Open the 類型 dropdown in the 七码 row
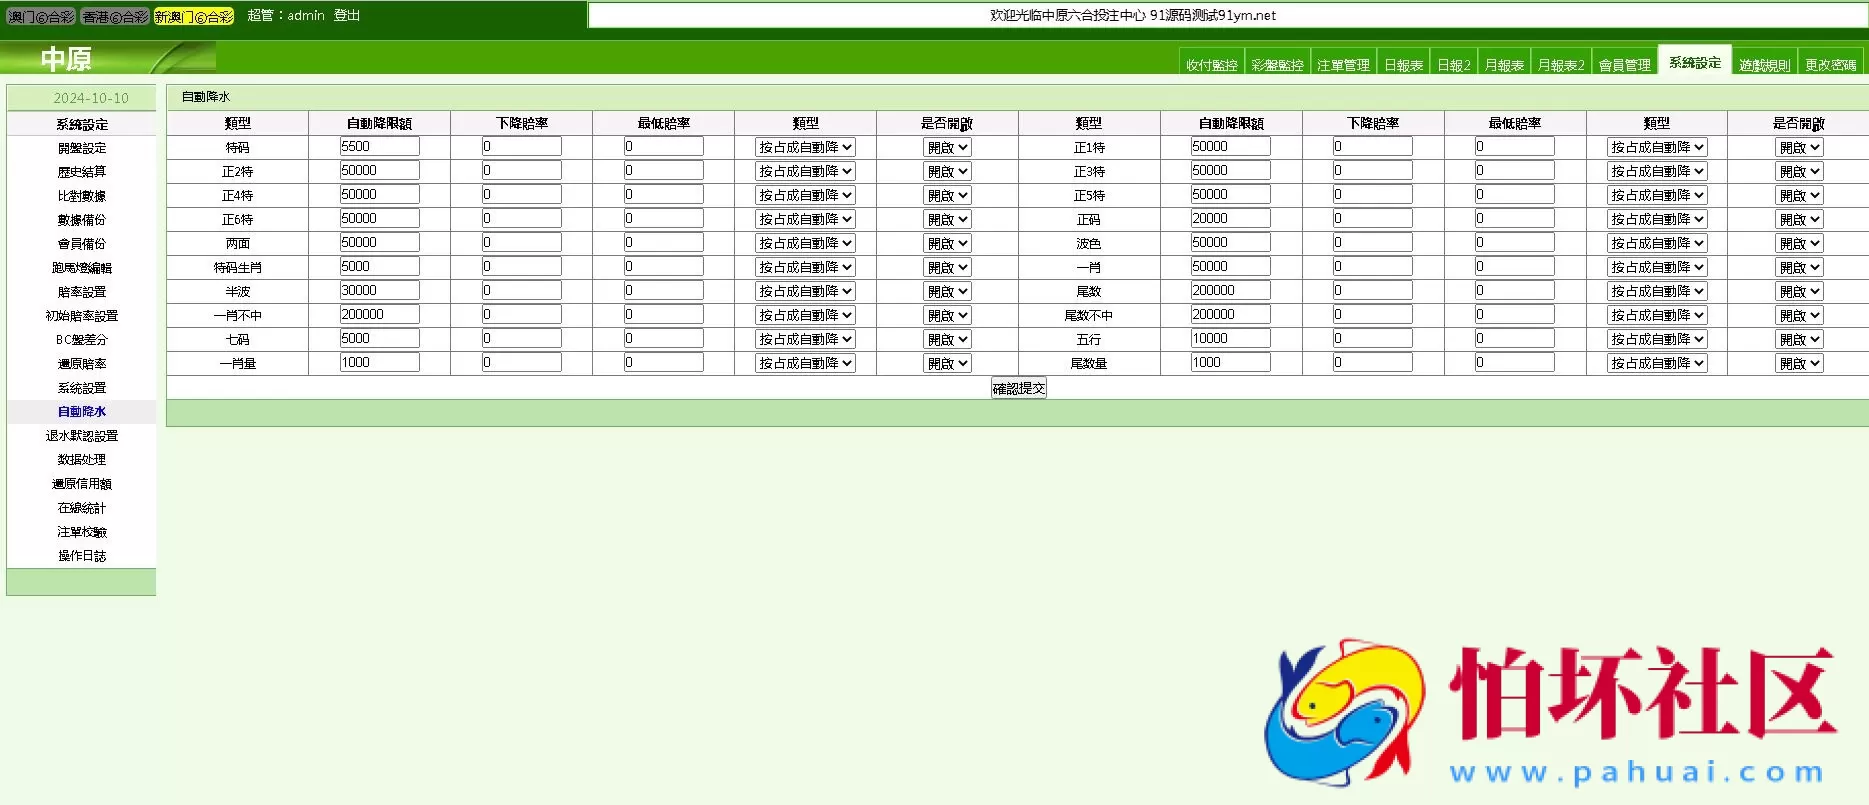The image size is (1869, 805). coord(805,339)
